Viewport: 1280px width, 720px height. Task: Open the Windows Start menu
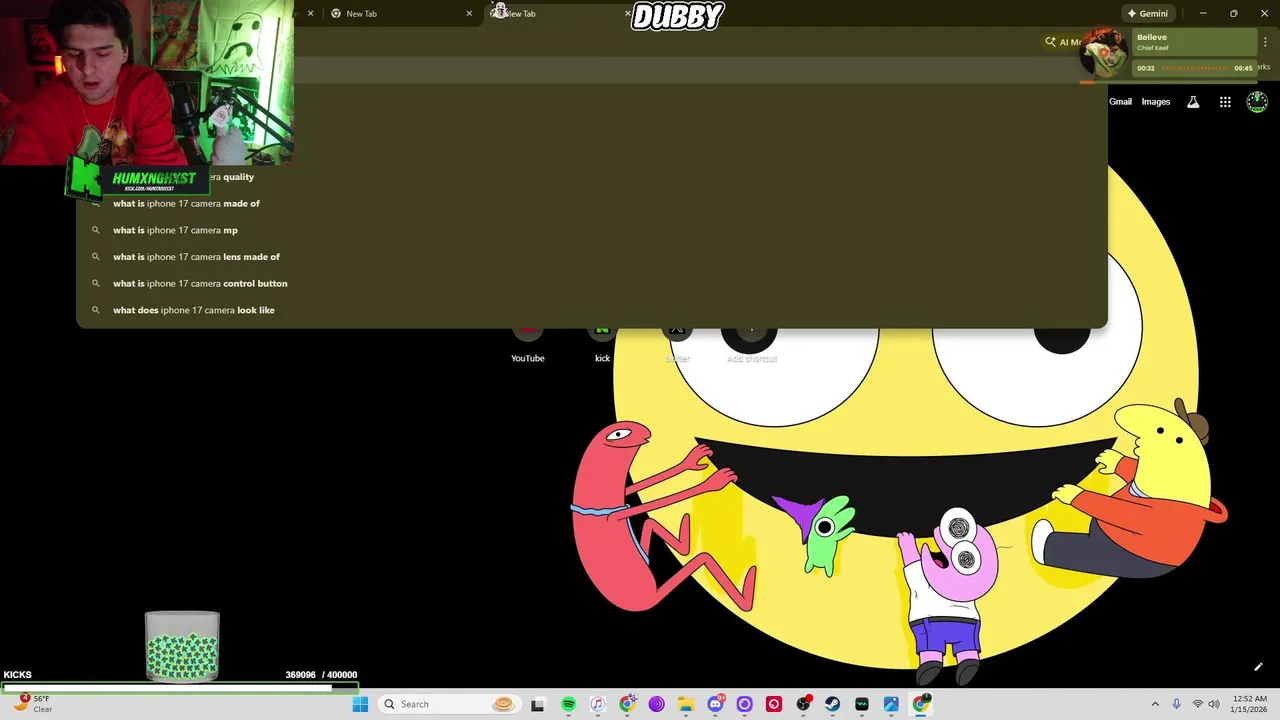[361, 704]
